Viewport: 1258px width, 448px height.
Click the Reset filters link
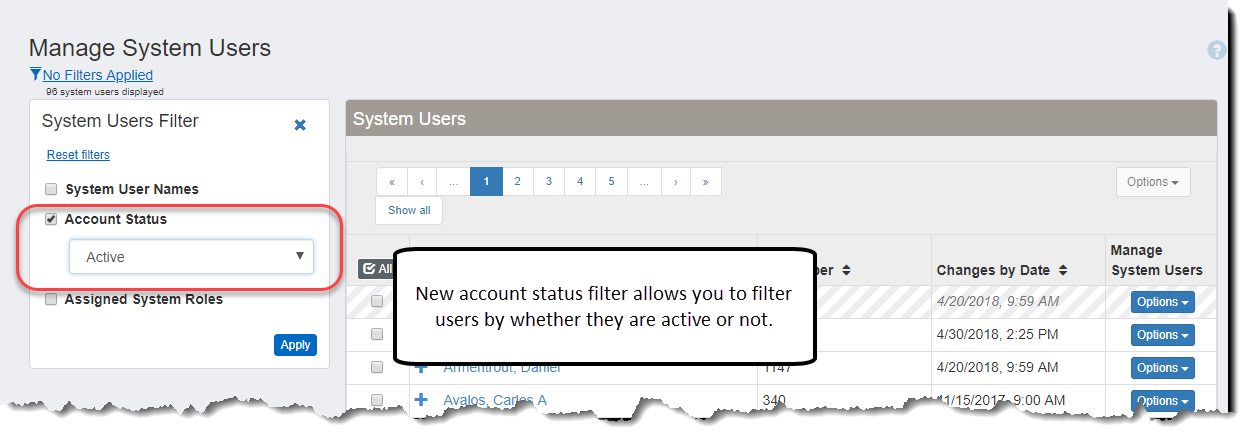pyautogui.click(x=78, y=155)
